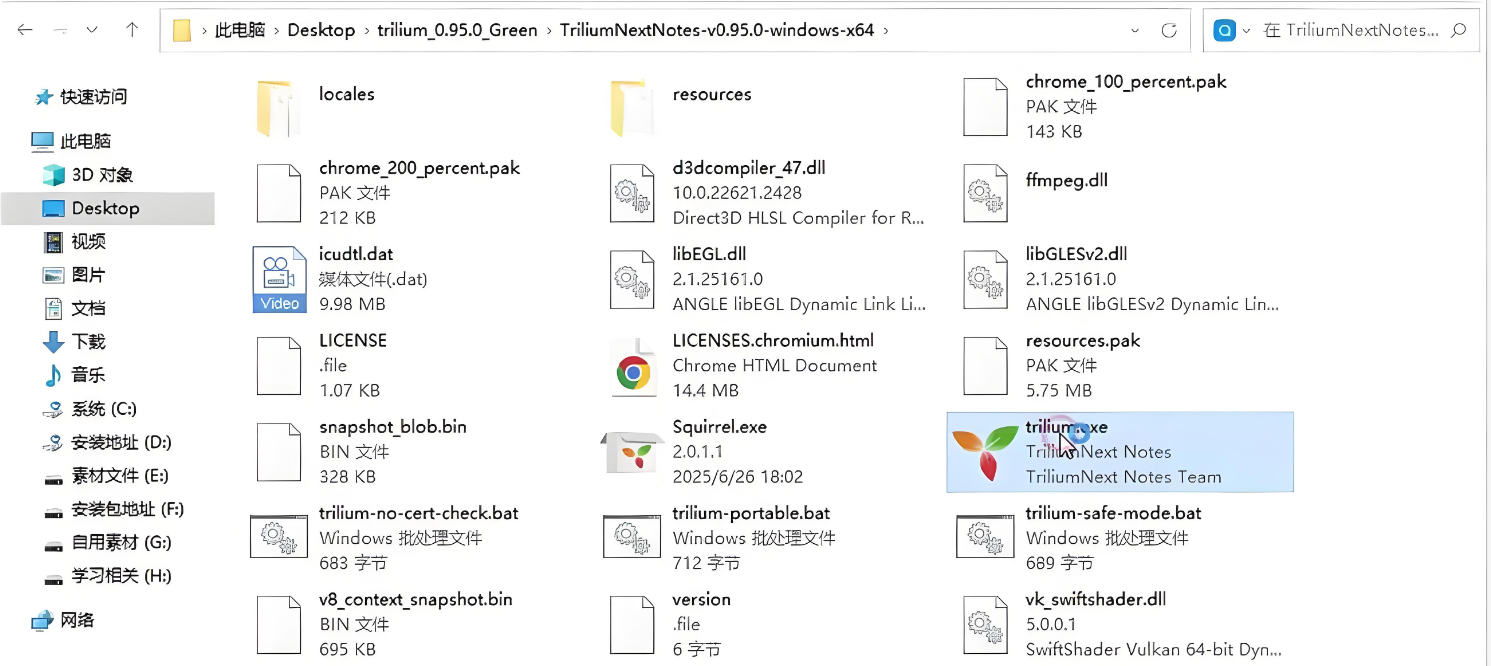Click the search magnifier icon
This screenshot has width=1491, height=666.
[1458, 30]
